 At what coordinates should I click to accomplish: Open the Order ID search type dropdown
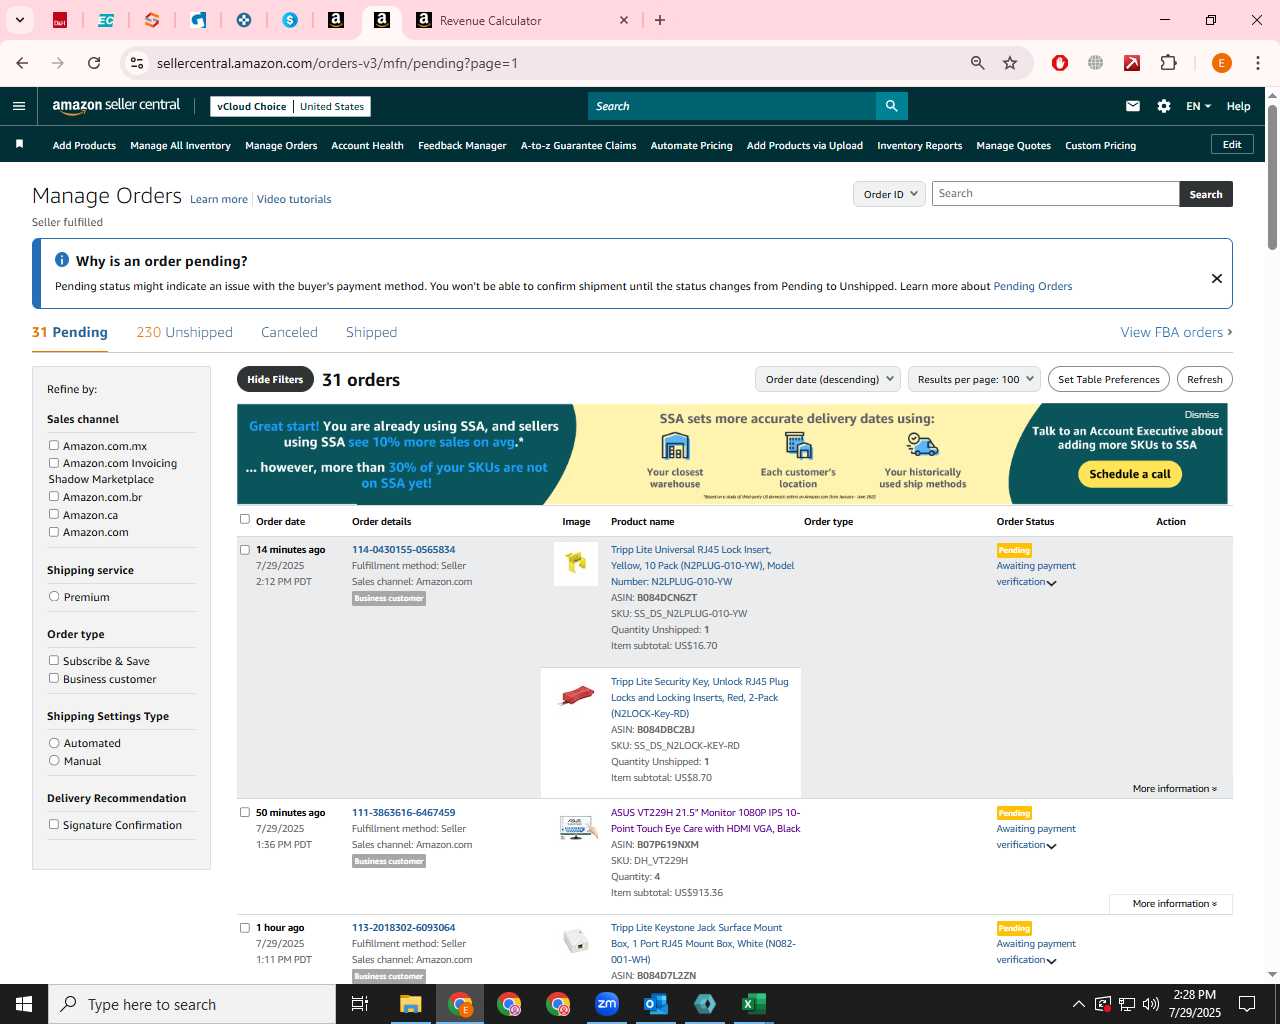pos(890,194)
